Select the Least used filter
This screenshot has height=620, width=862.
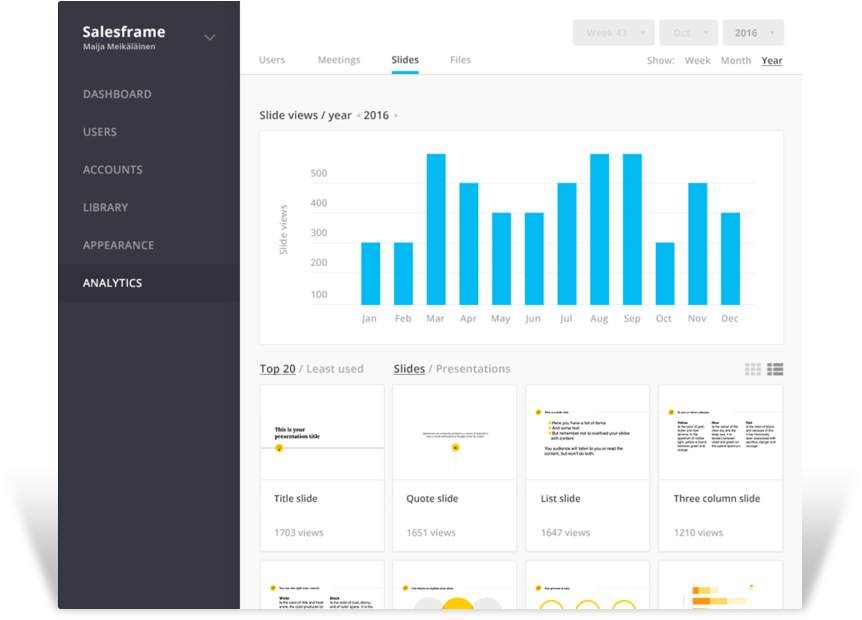tap(335, 369)
